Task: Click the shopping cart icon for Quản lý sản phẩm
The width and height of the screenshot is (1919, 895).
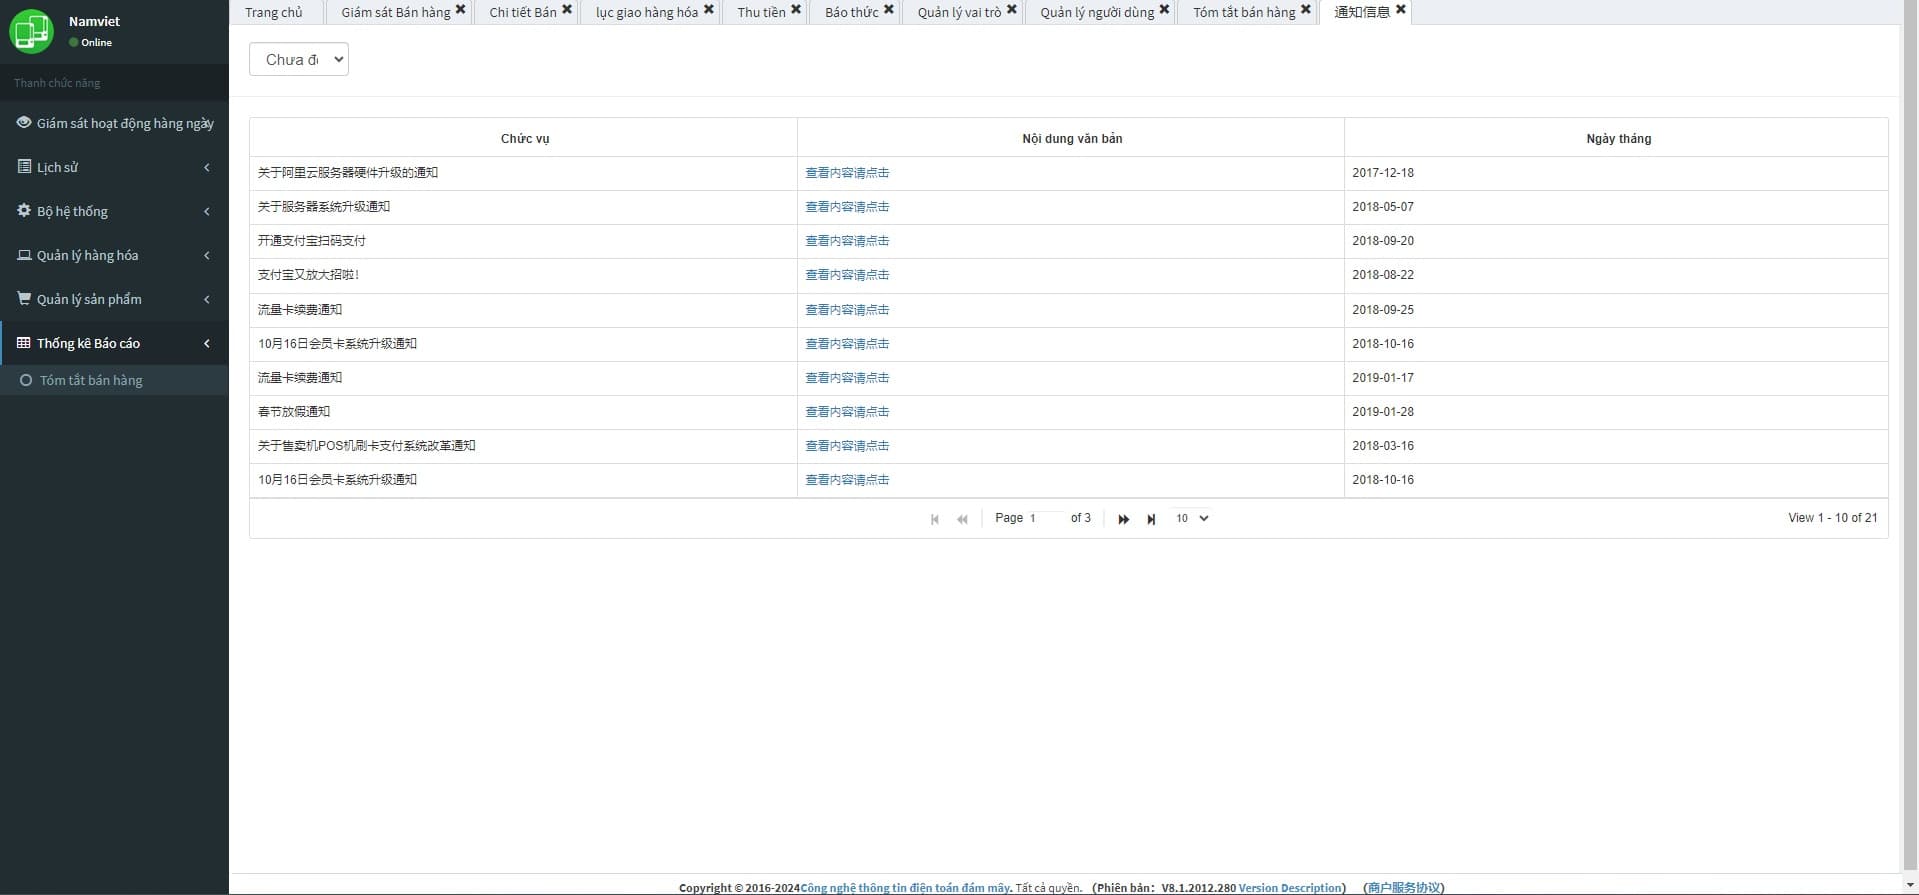Action: point(24,299)
